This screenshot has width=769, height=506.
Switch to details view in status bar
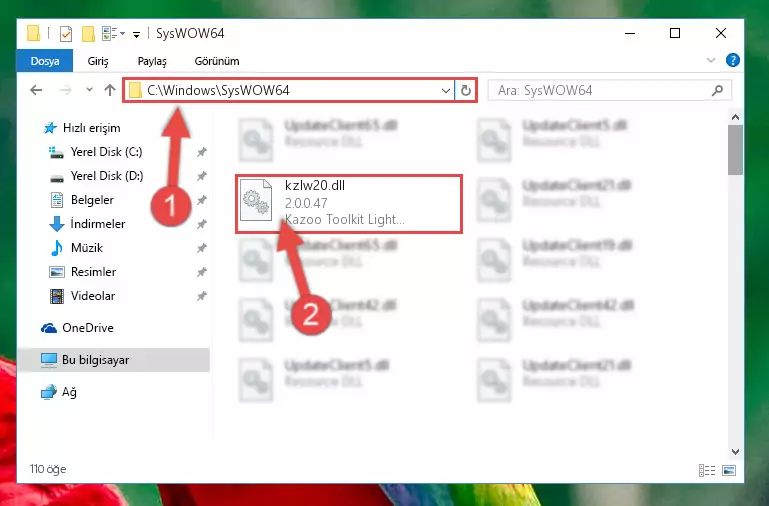point(707,471)
